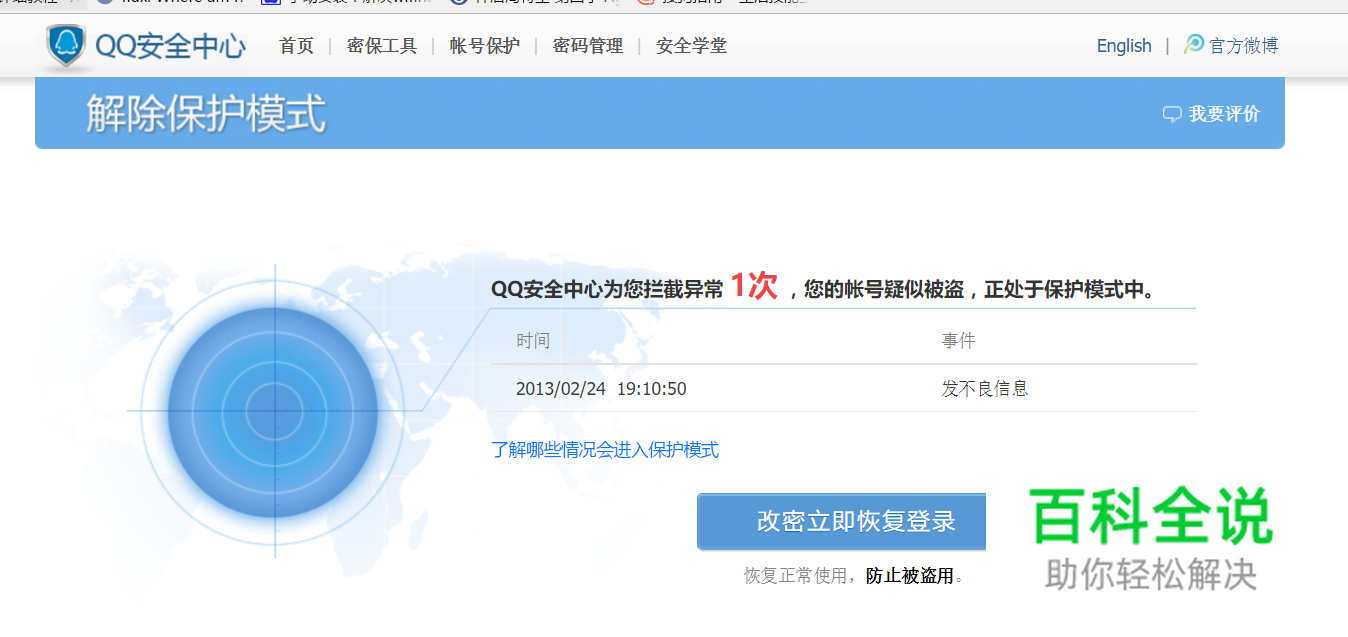Click the 防止被盗用 bold text
Screen dimensions: 1348x637
tap(909, 576)
